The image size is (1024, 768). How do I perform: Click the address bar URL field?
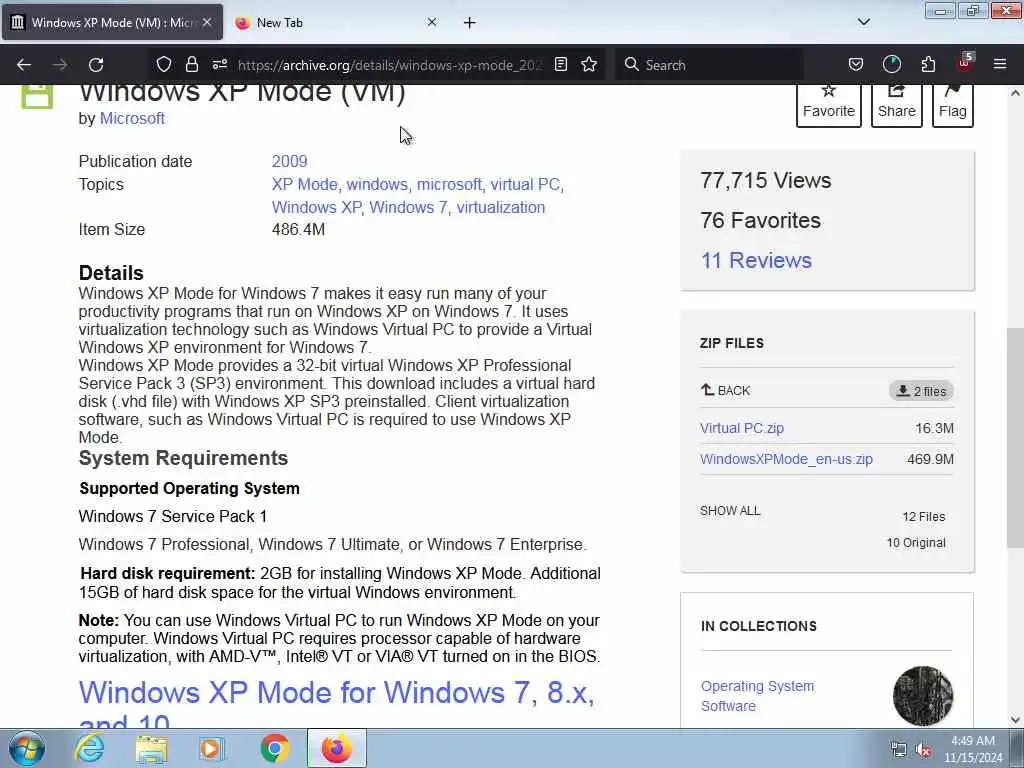pyautogui.click(x=389, y=65)
